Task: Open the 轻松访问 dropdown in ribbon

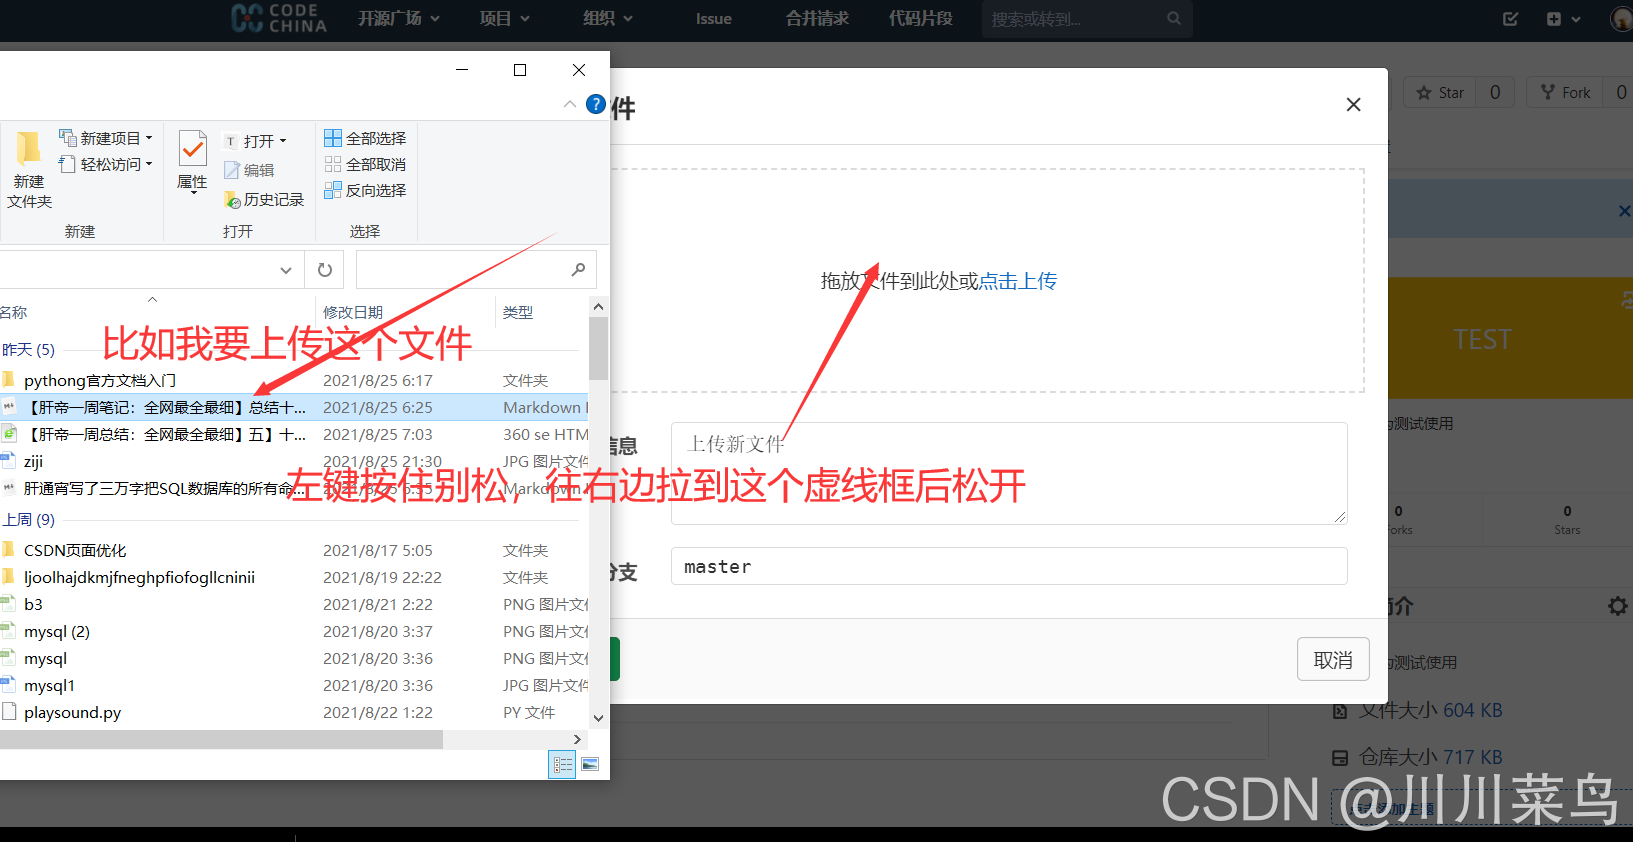Action: (x=106, y=164)
